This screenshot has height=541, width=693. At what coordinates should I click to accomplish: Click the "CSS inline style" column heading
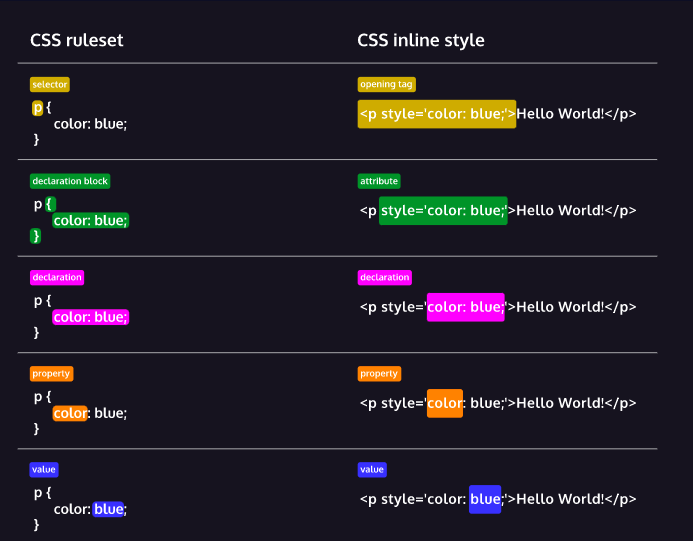[x=421, y=40]
